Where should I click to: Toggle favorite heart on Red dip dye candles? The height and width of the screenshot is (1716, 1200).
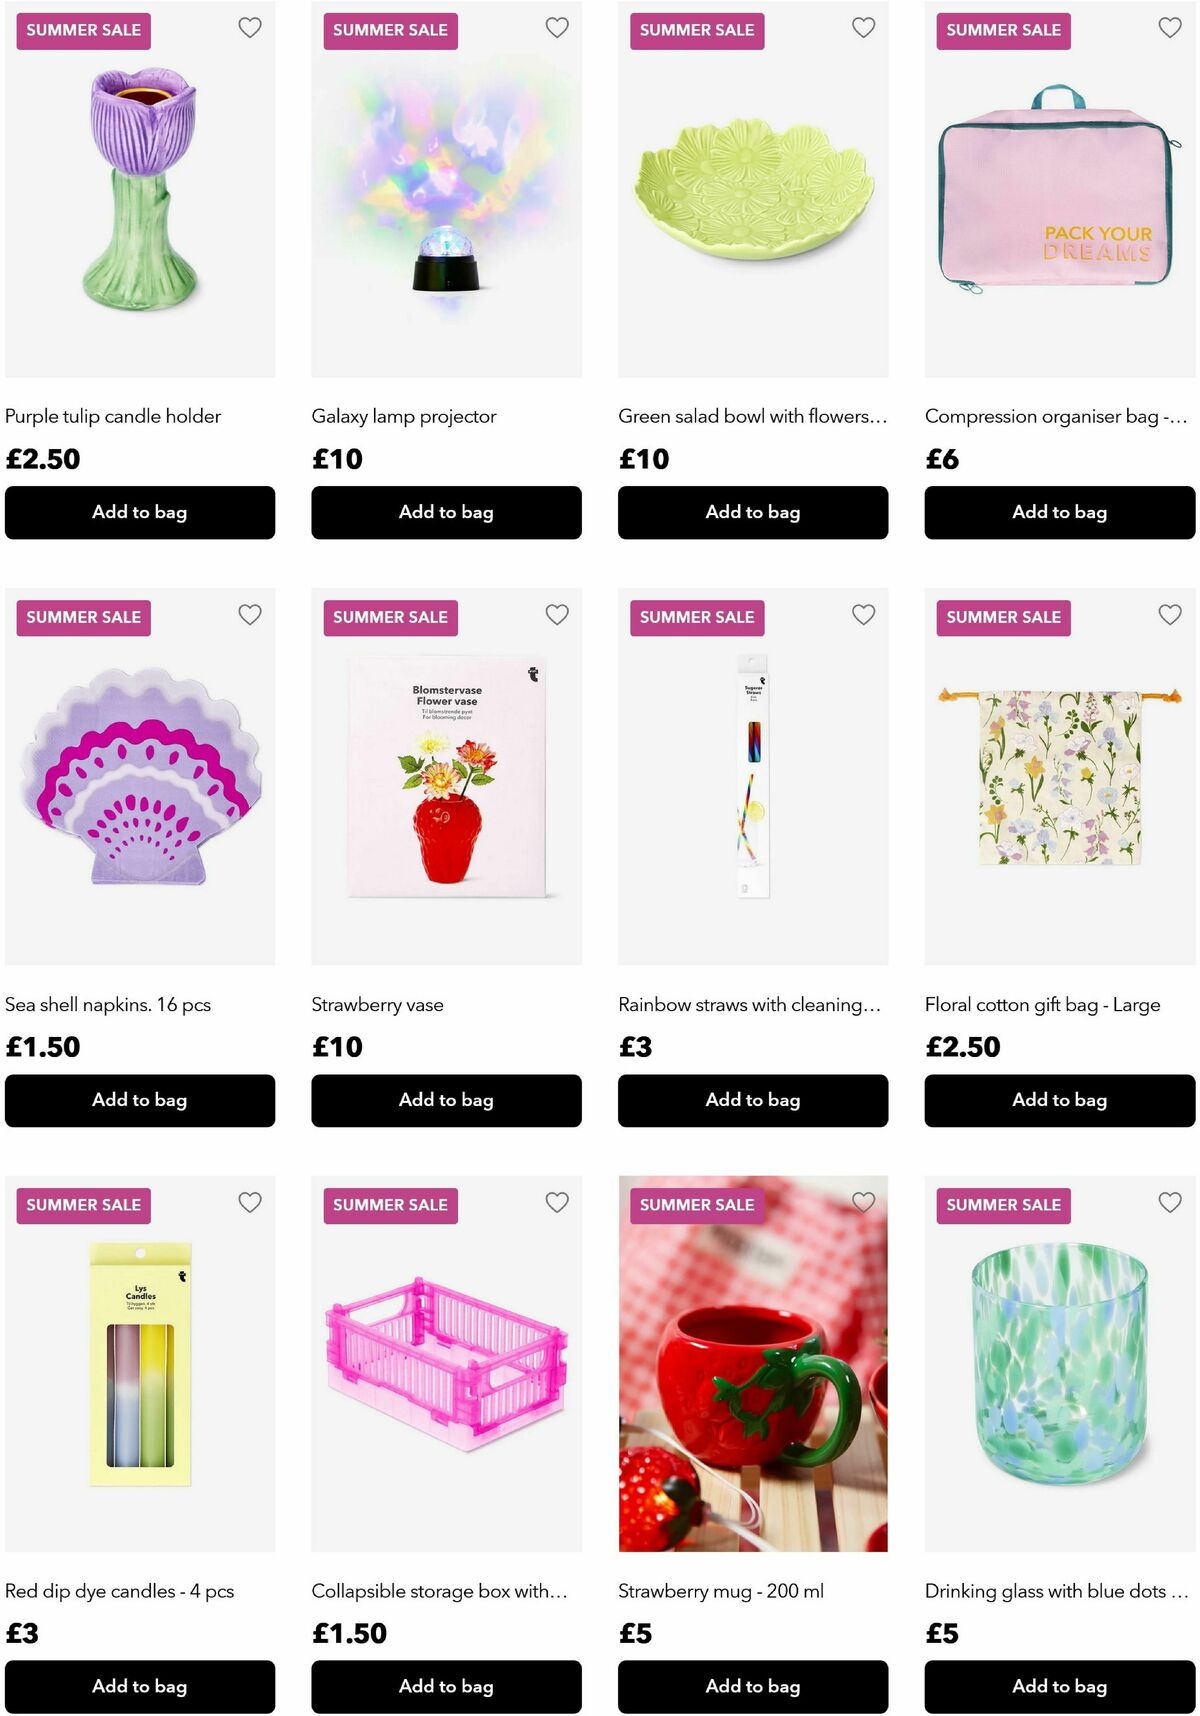(250, 1202)
